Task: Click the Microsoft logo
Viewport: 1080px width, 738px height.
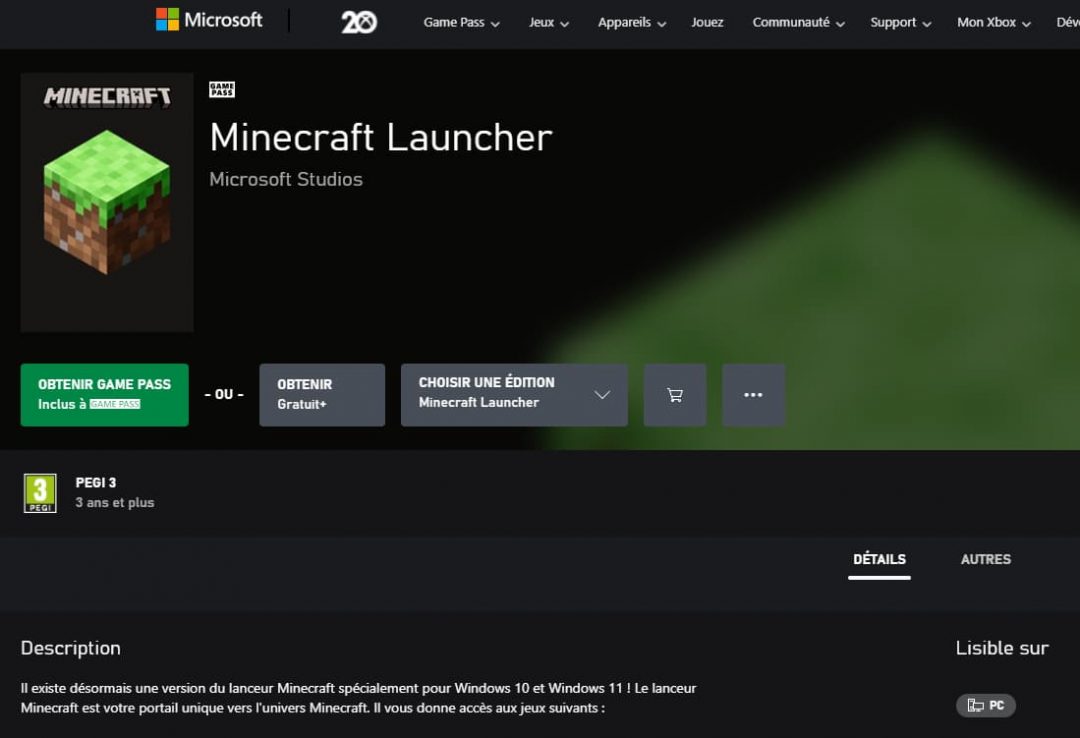Action: click(x=208, y=20)
